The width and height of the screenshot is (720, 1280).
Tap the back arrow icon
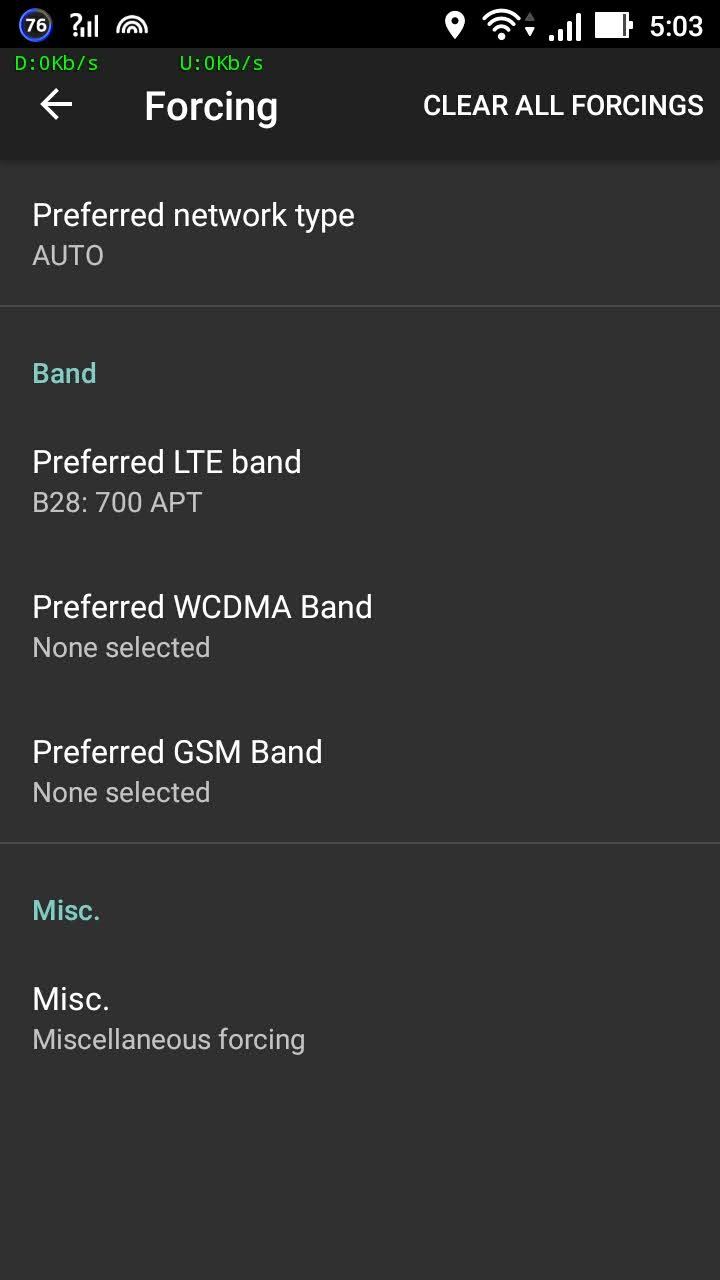56,105
